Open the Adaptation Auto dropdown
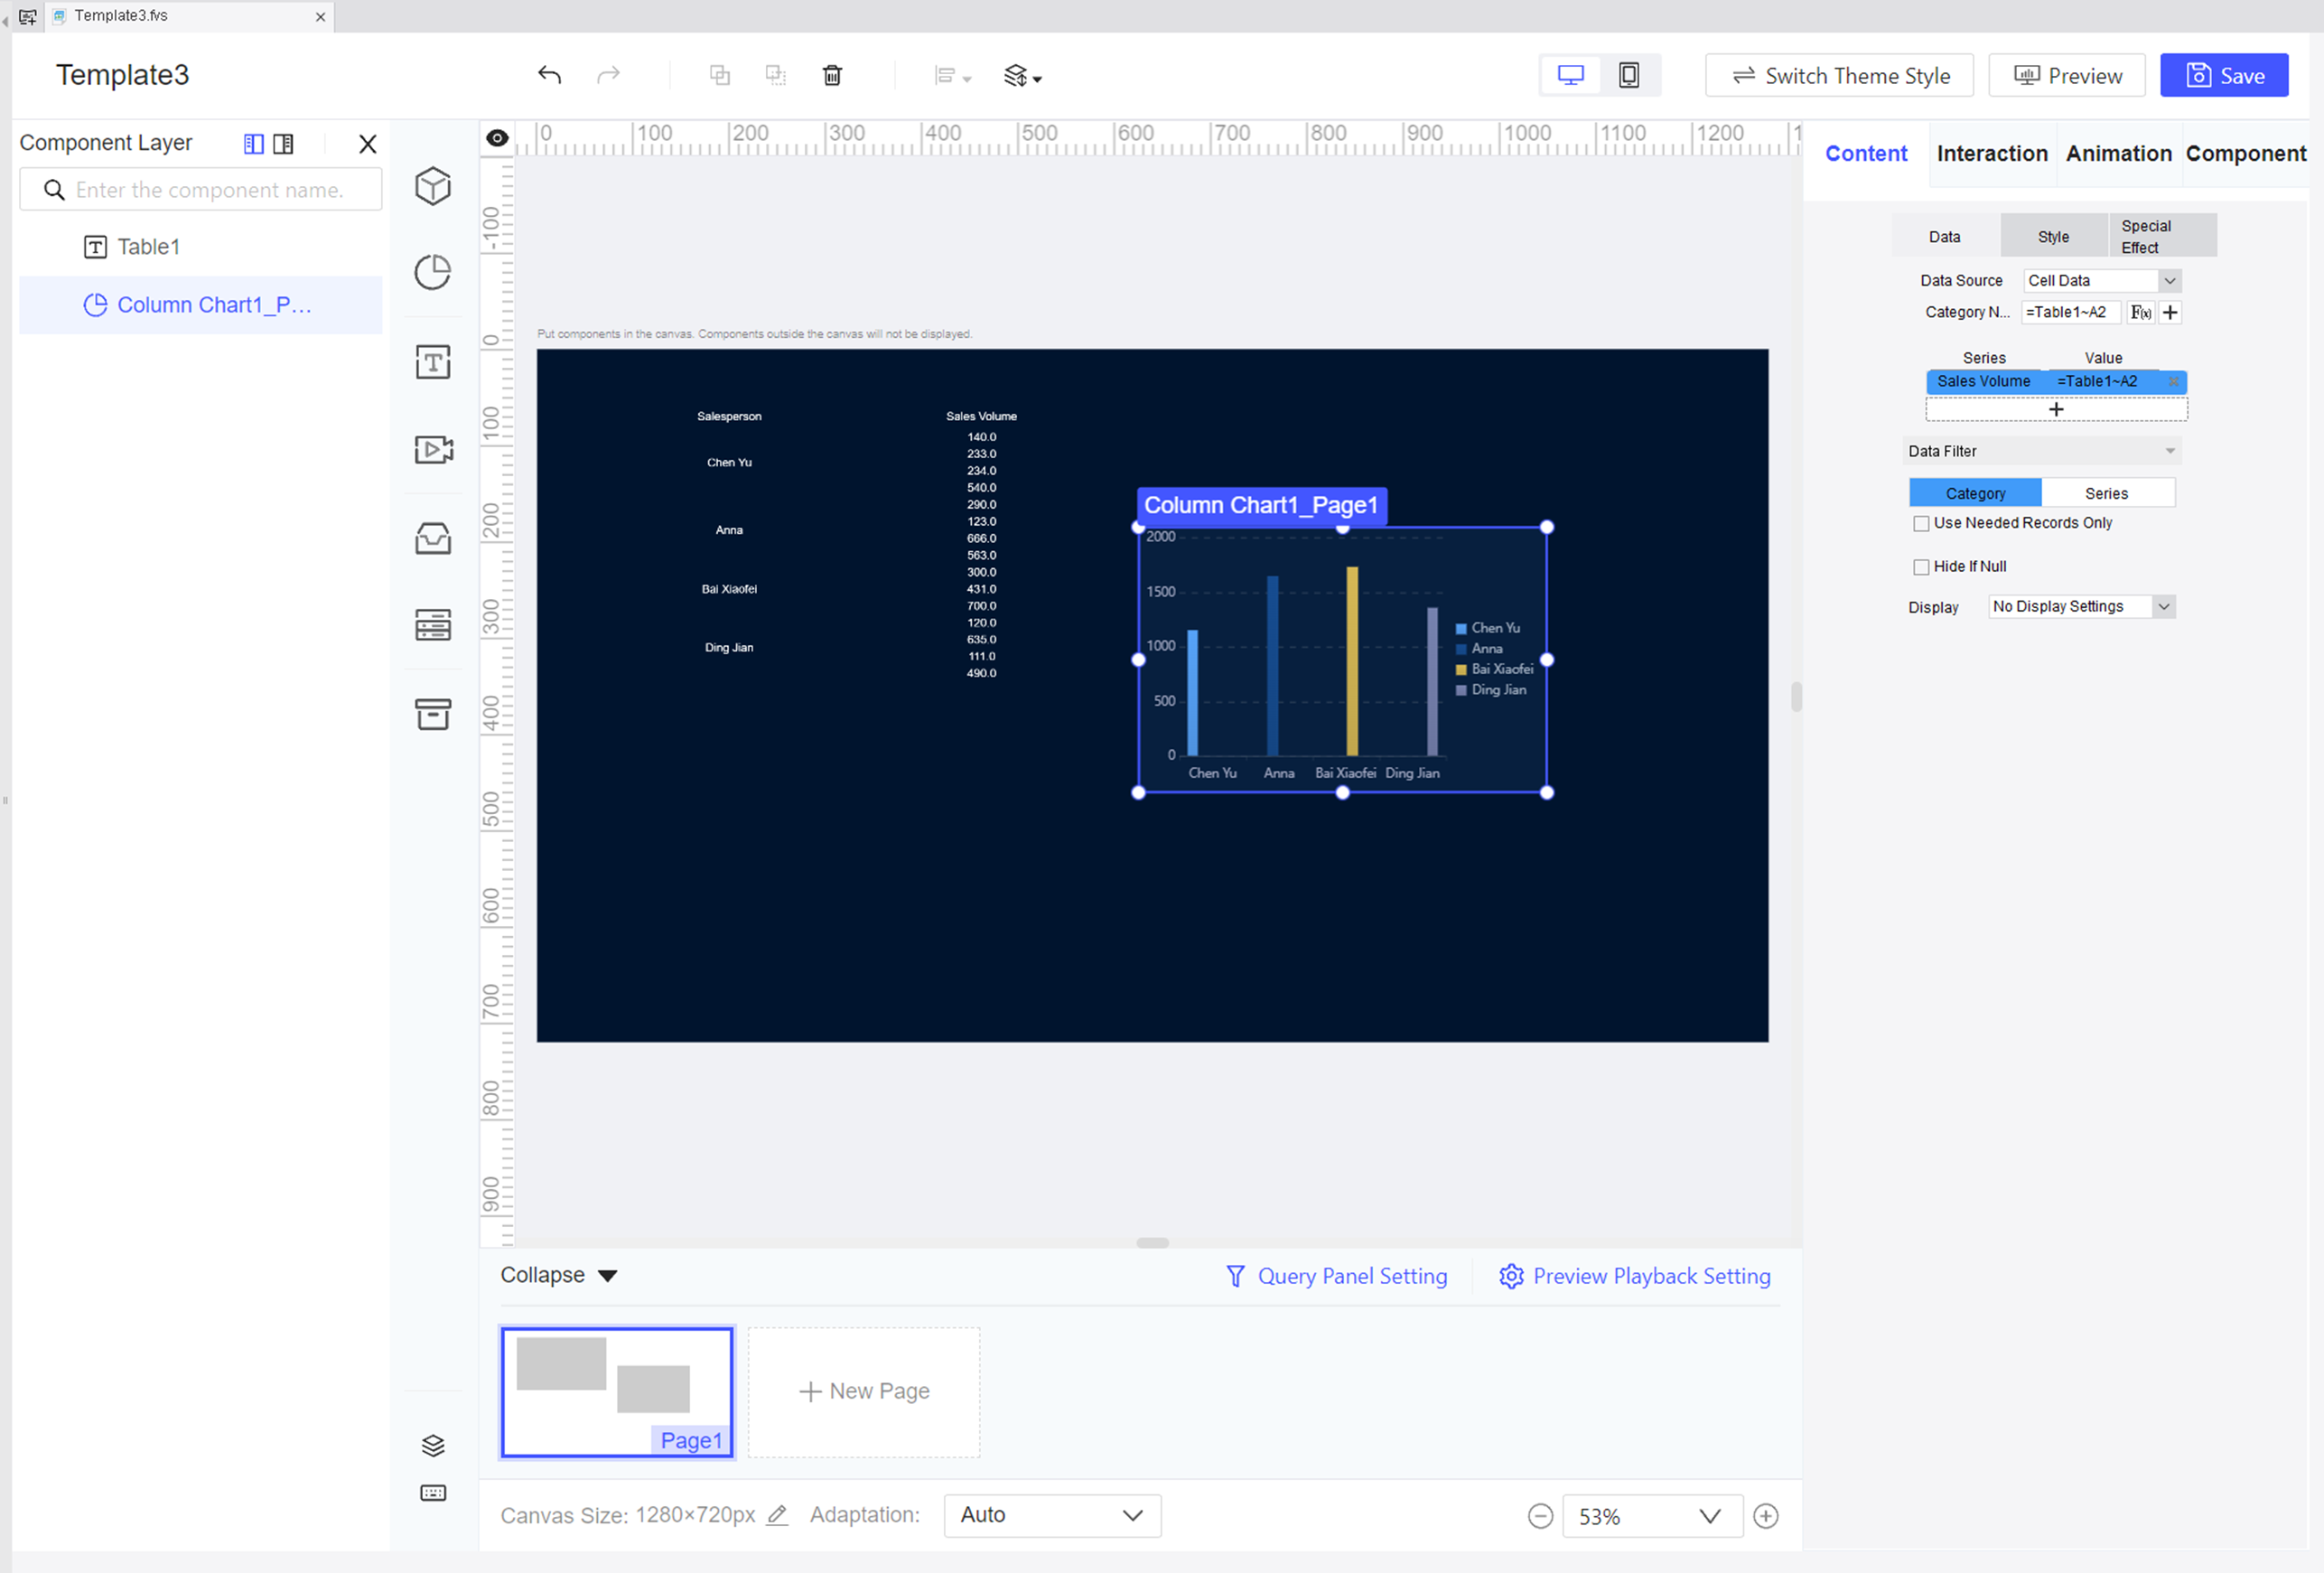This screenshot has width=2324, height=1573. 1051,1515
